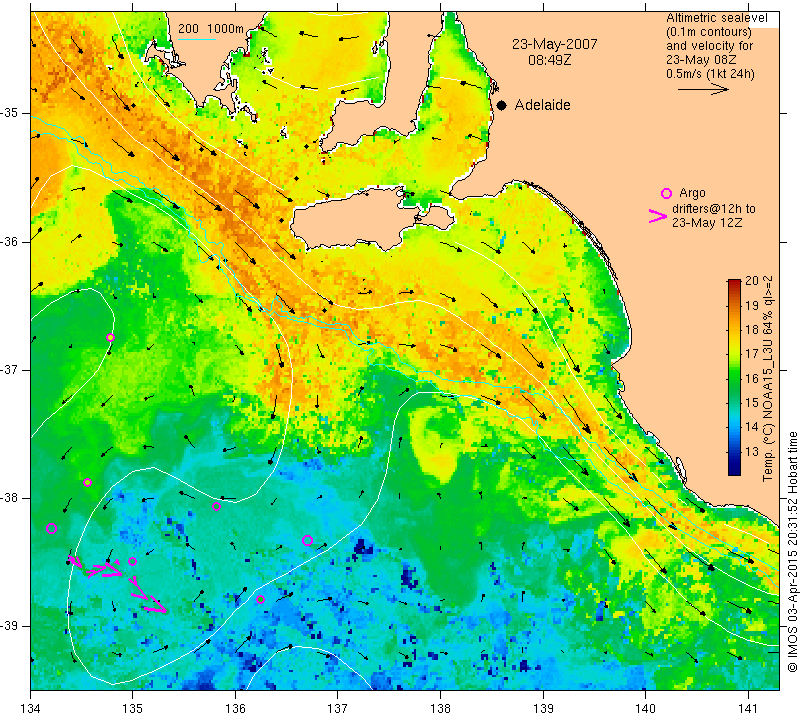Click the 'drifters@12h to' legend text
Viewport: 800px width, 720px height.
point(714,209)
